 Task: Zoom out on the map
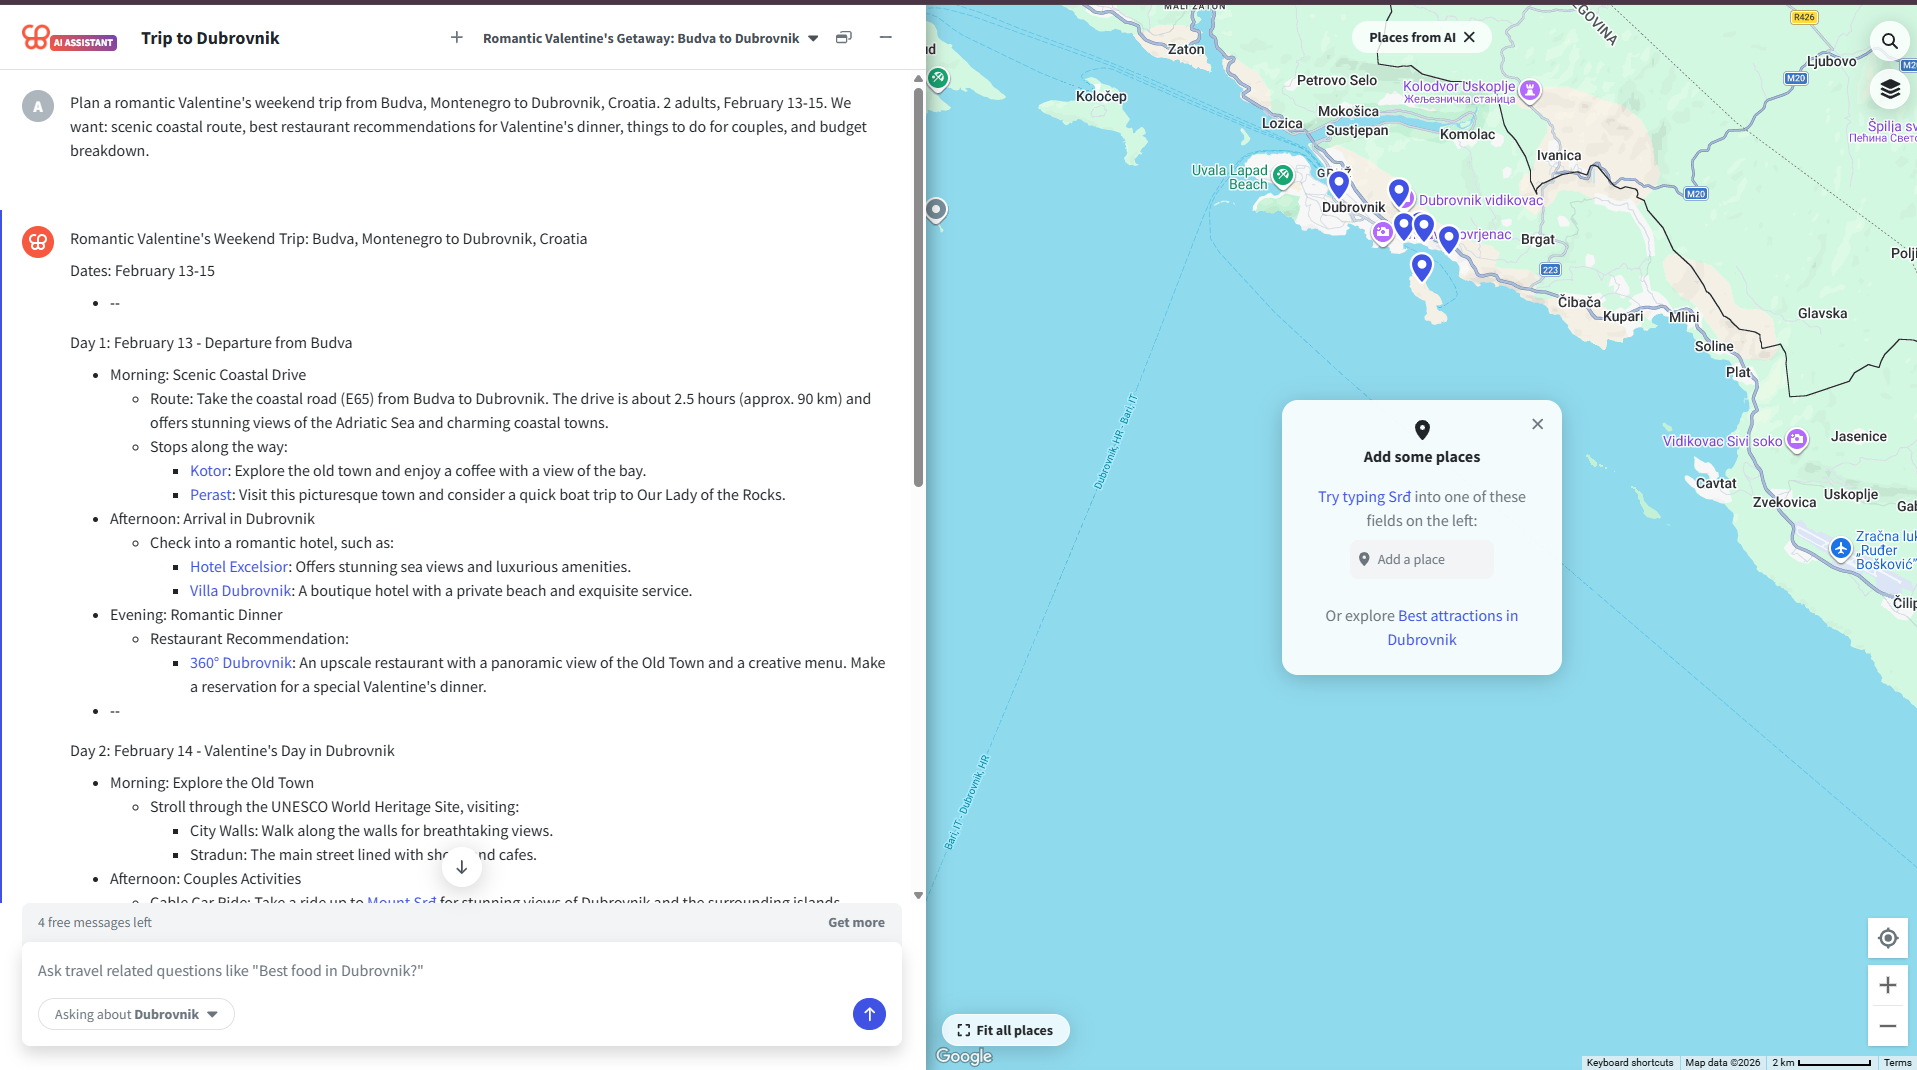click(1887, 1026)
